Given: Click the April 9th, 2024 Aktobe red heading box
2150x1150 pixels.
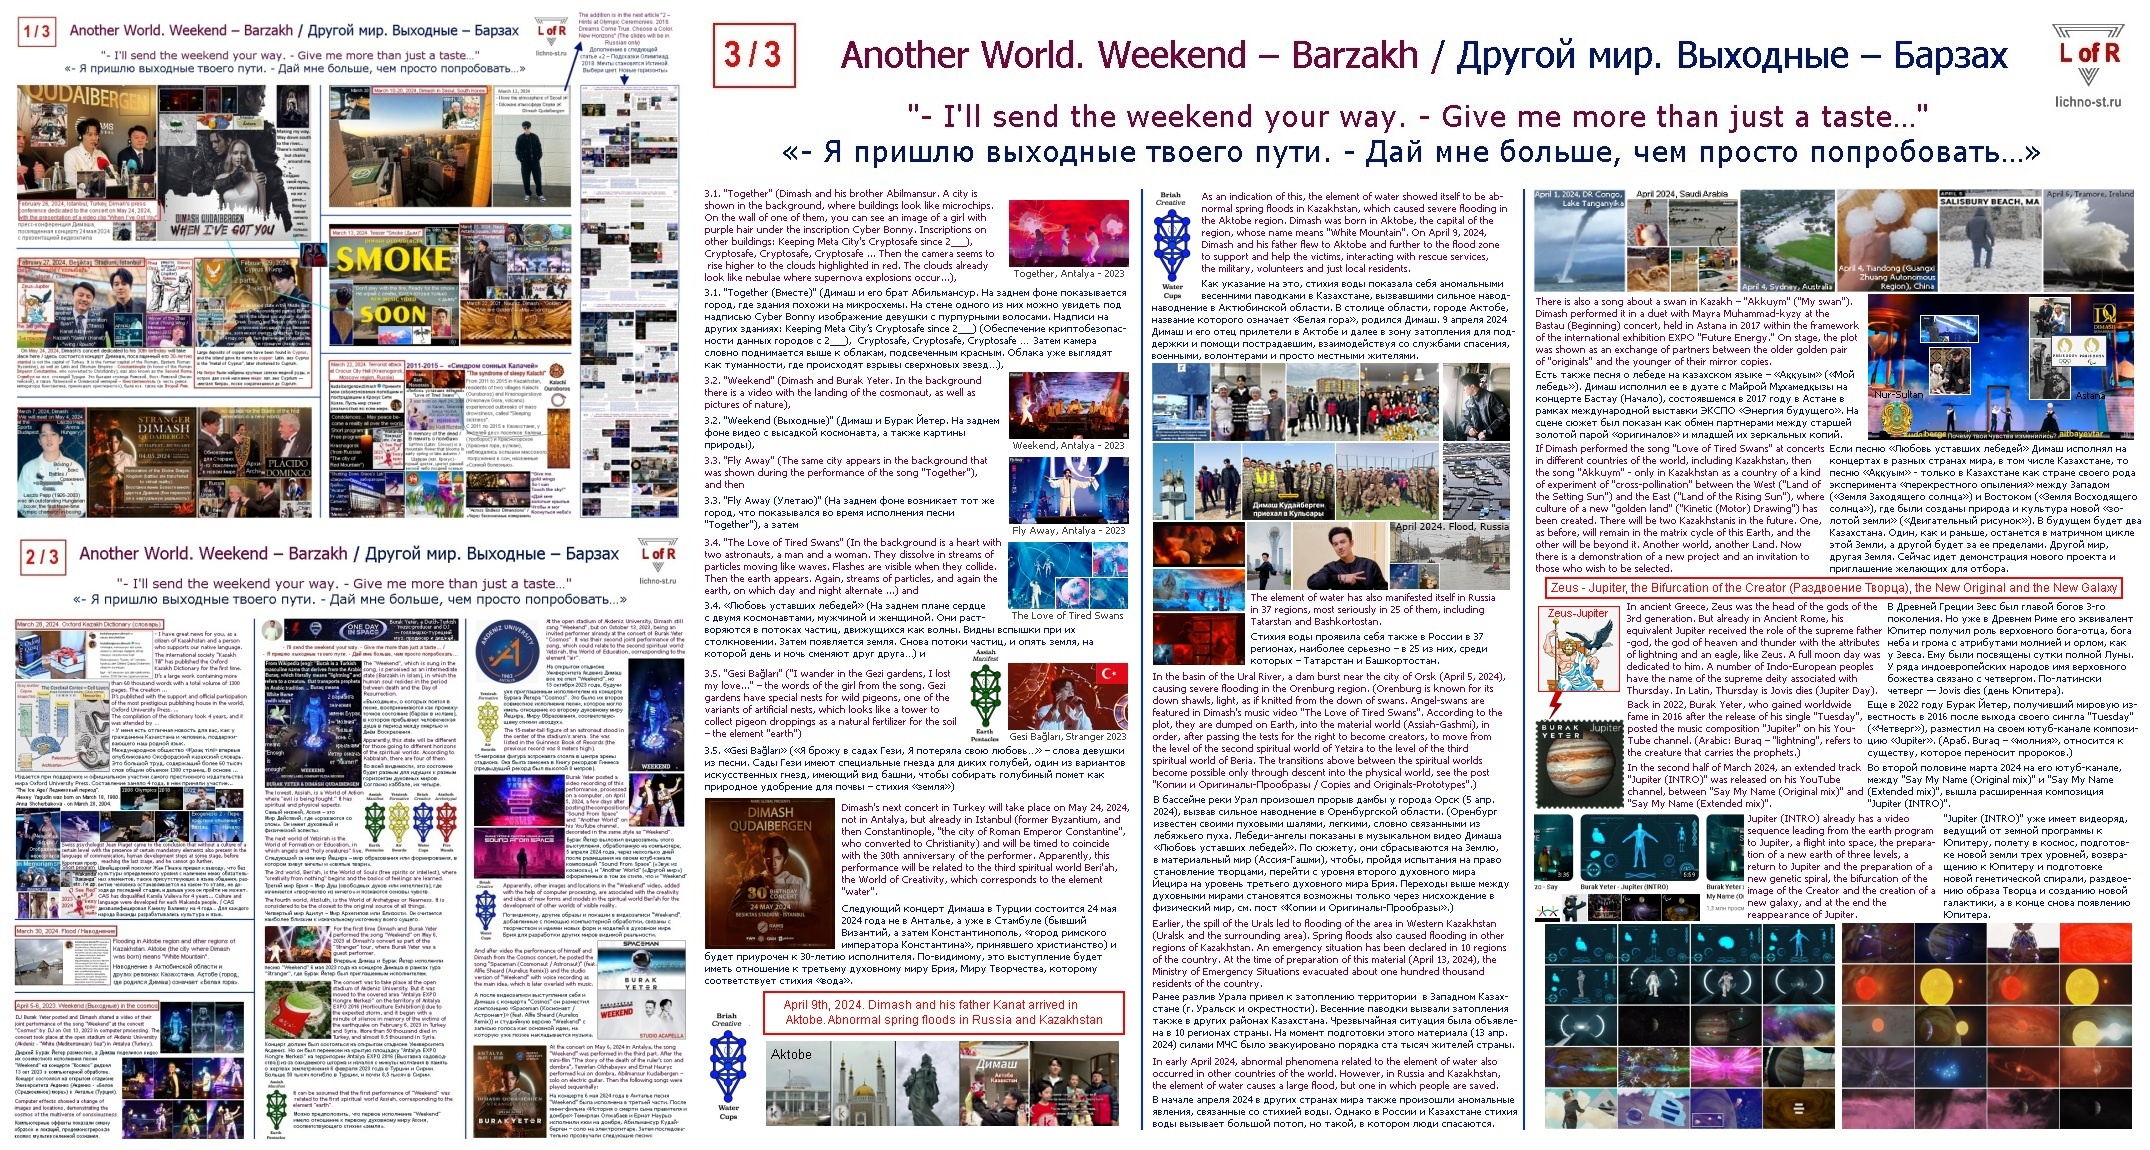Looking at the screenshot, I should click(944, 1012).
